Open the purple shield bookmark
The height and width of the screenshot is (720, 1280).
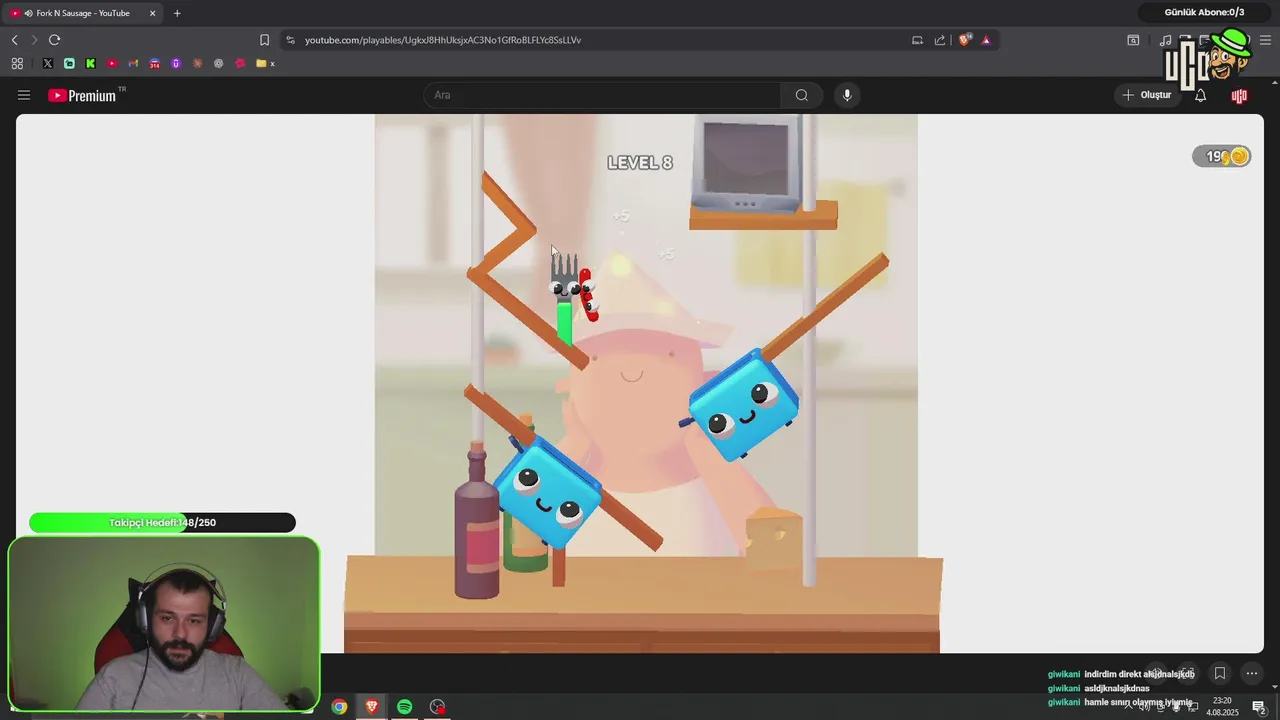(x=176, y=63)
